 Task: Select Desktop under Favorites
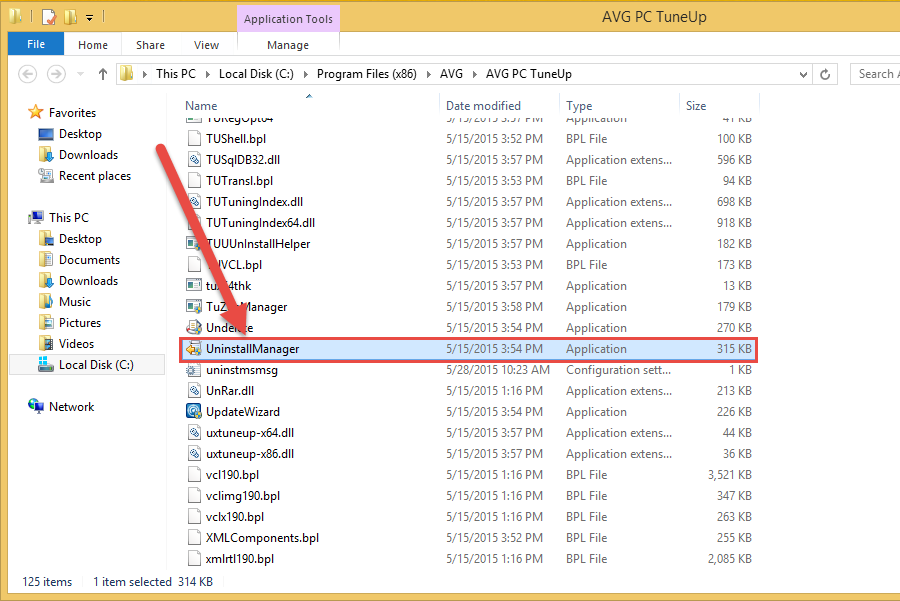[x=80, y=134]
